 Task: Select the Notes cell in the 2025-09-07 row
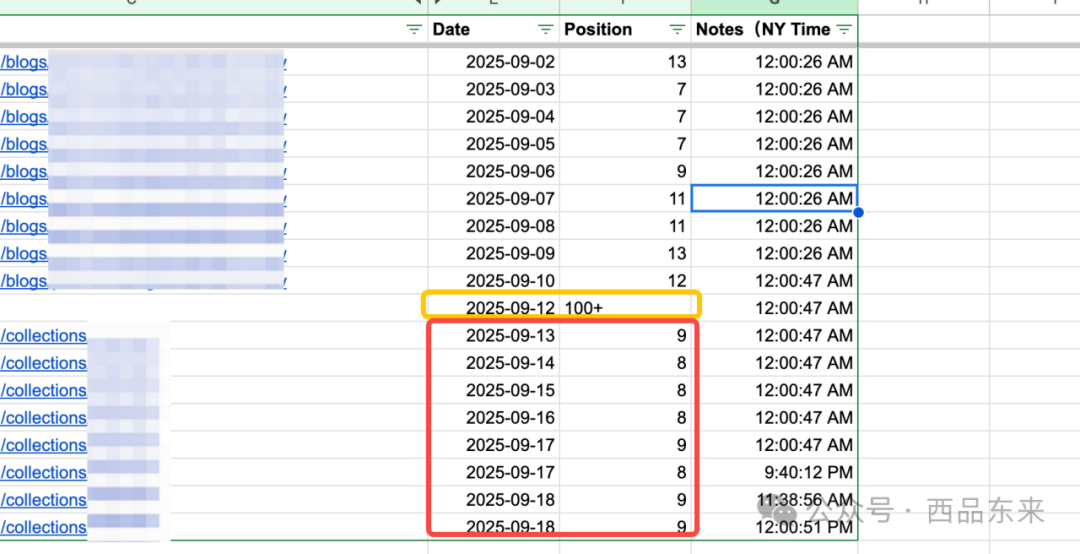point(774,199)
